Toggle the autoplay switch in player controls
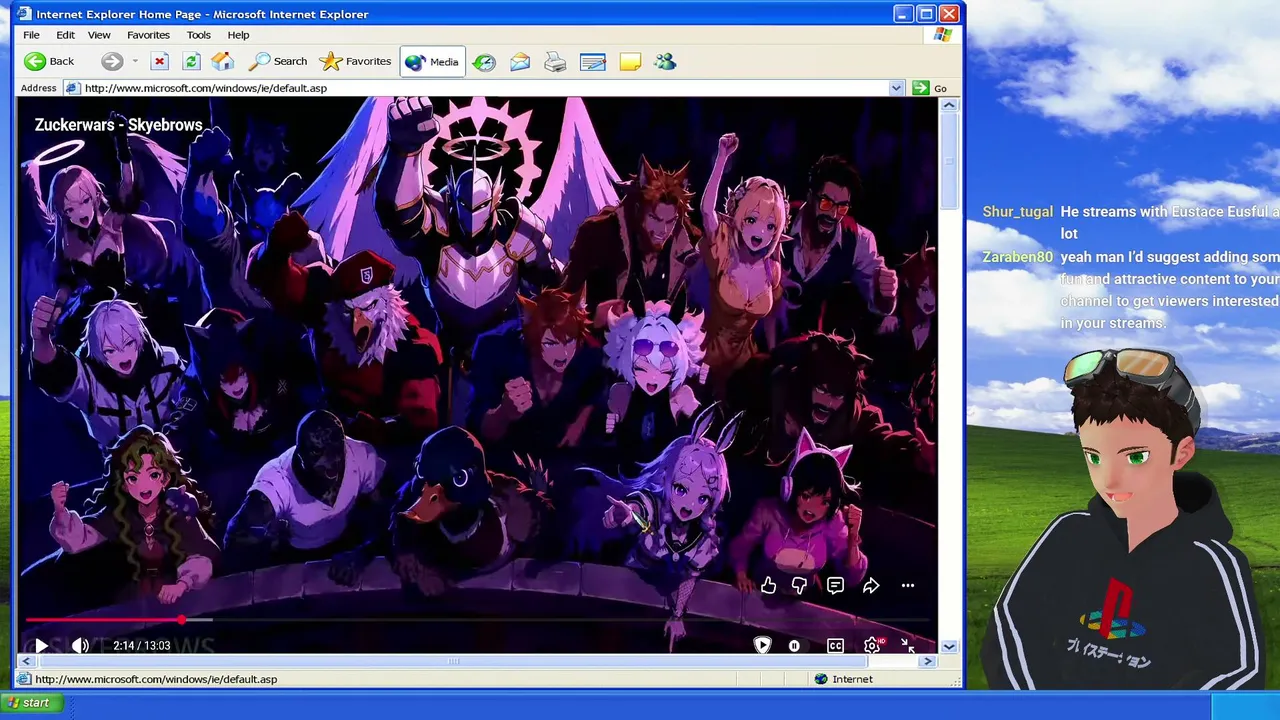1280x720 pixels. tap(794, 646)
